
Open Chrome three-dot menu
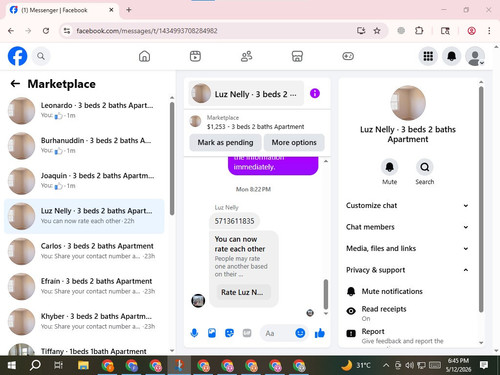point(489,31)
